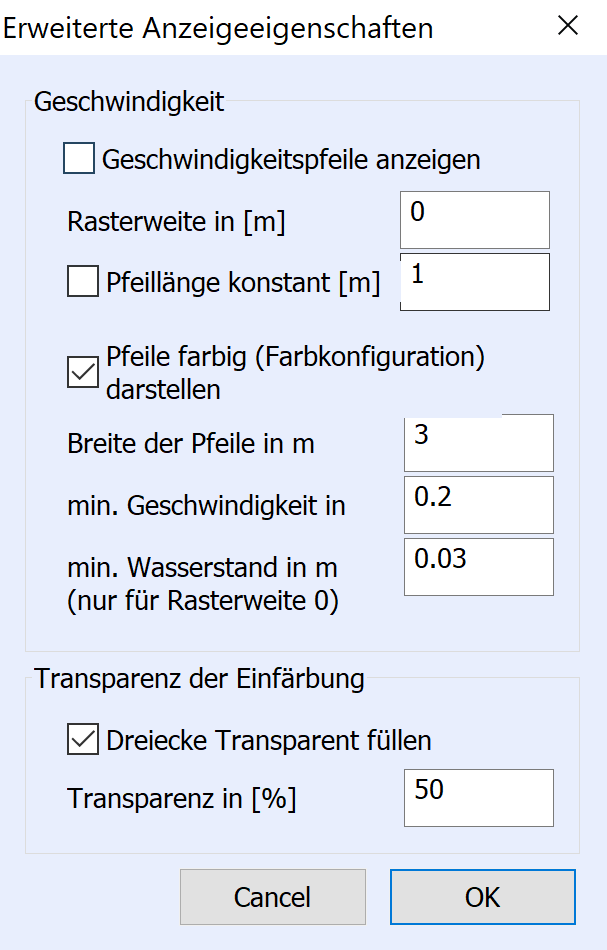Viewport: 607px width, 950px height.
Task: Click the Breite der Pfeile in m label
Action: coord(191,444)
